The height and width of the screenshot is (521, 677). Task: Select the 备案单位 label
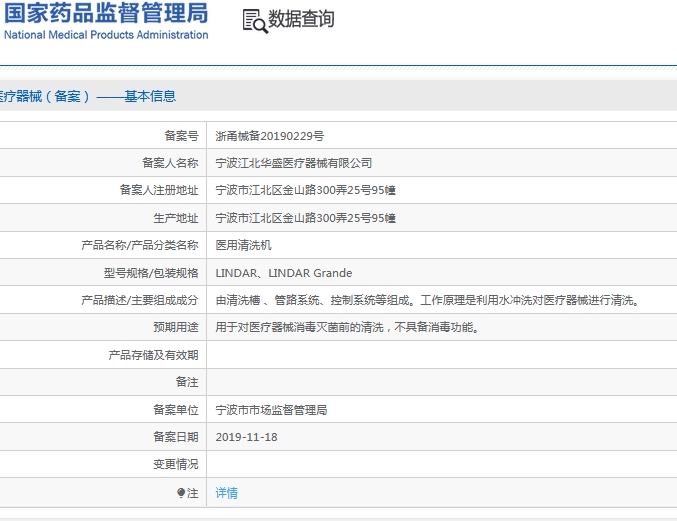pos(176,410)
